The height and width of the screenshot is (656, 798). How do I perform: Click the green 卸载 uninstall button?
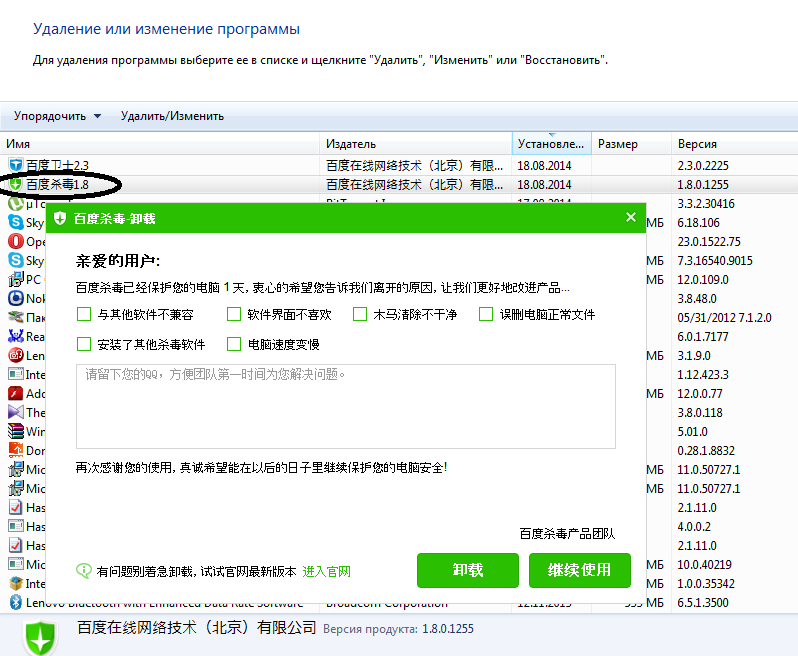point(468,570)
